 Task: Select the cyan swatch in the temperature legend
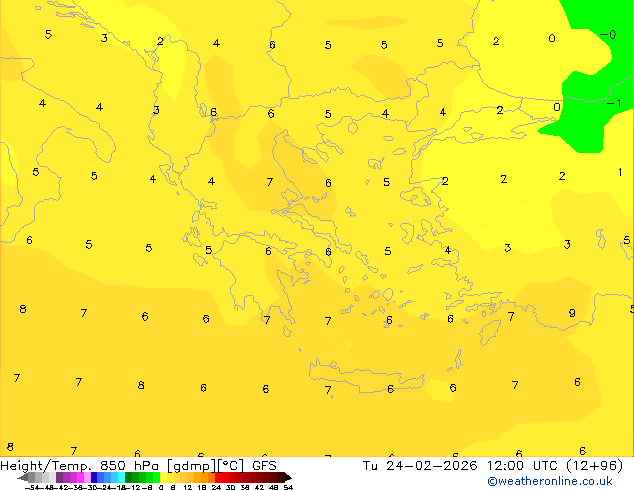[x=121, y=477]
